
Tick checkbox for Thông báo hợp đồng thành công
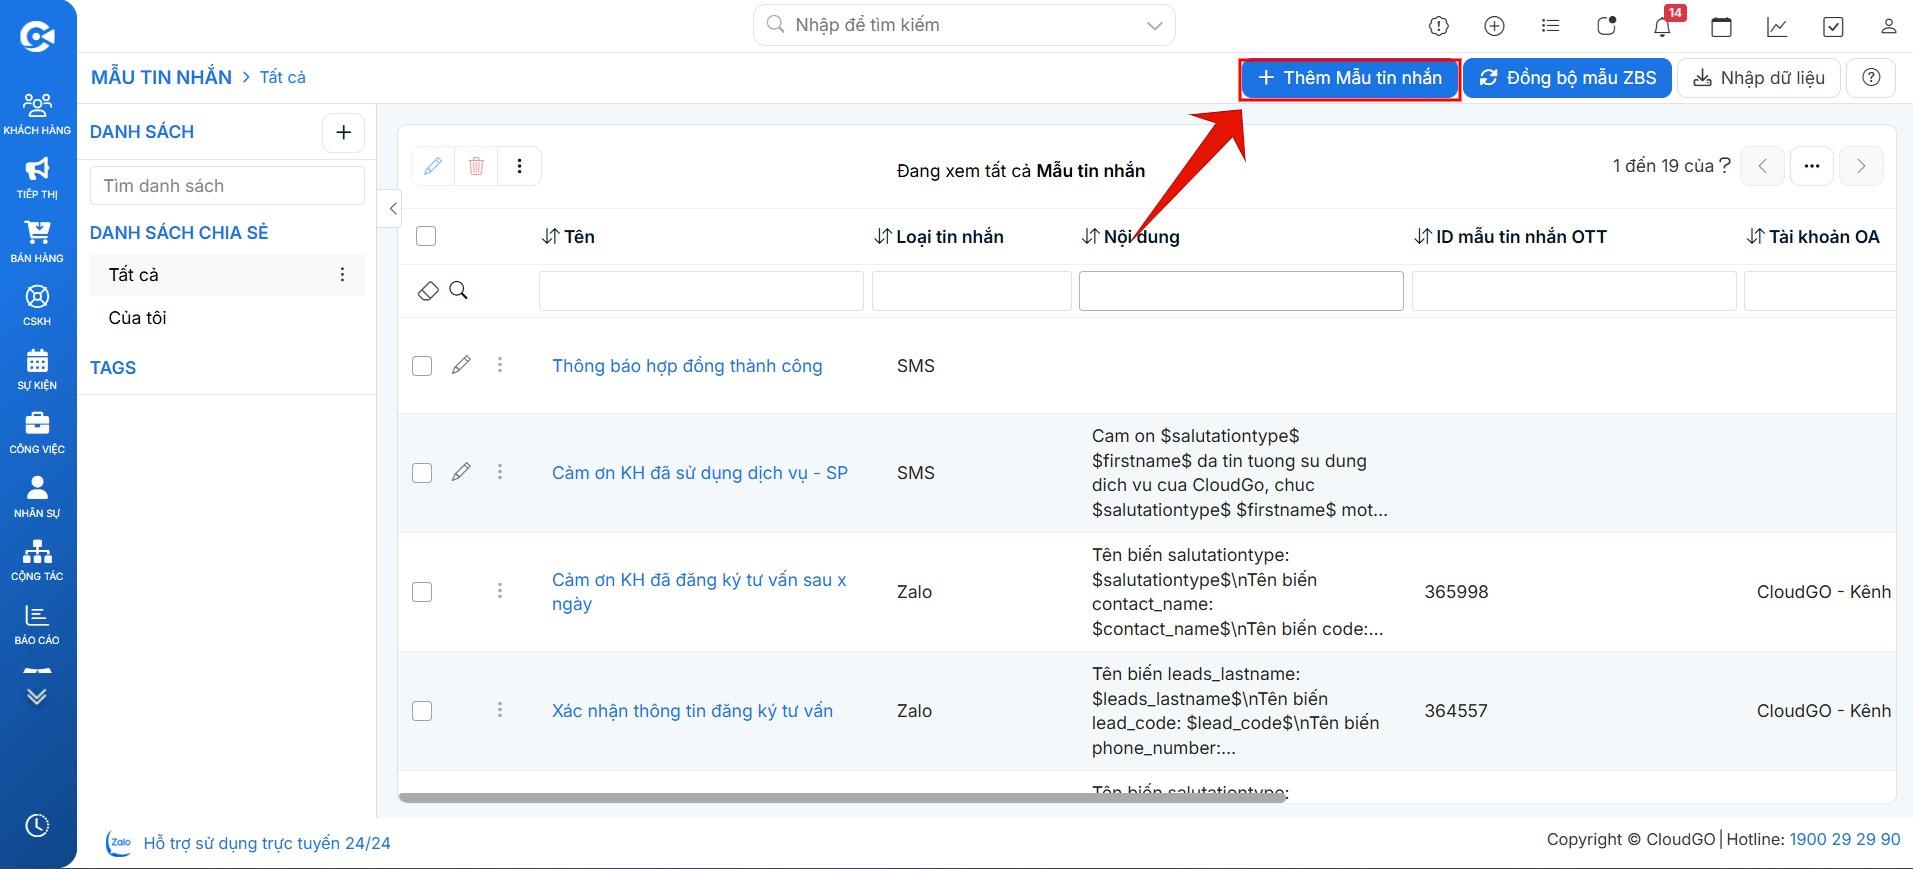pyautogui.click(x=422, y=366)
